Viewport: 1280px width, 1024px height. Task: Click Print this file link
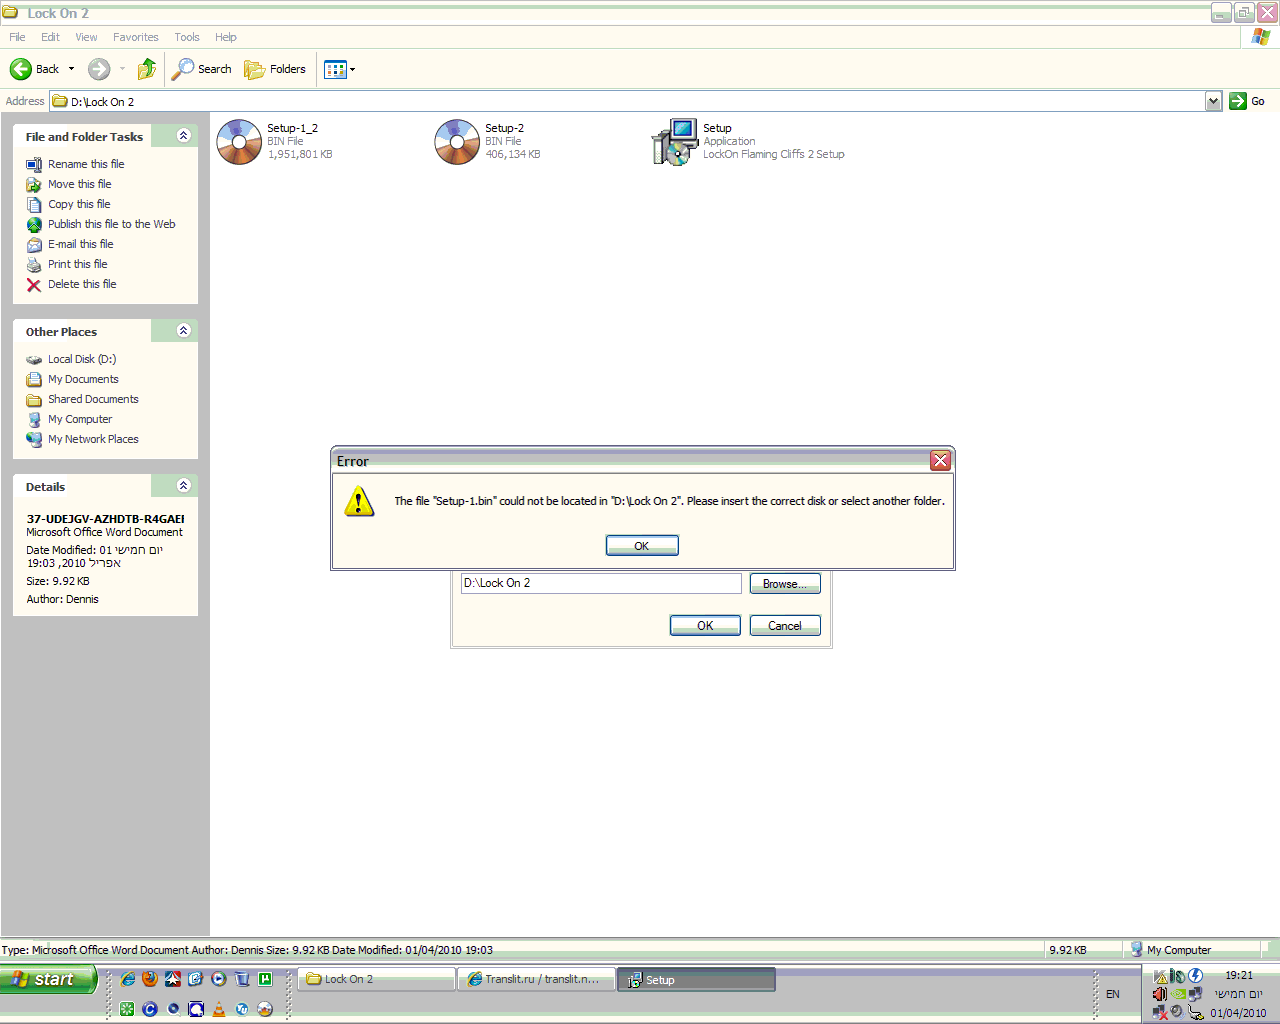[78, 264]
